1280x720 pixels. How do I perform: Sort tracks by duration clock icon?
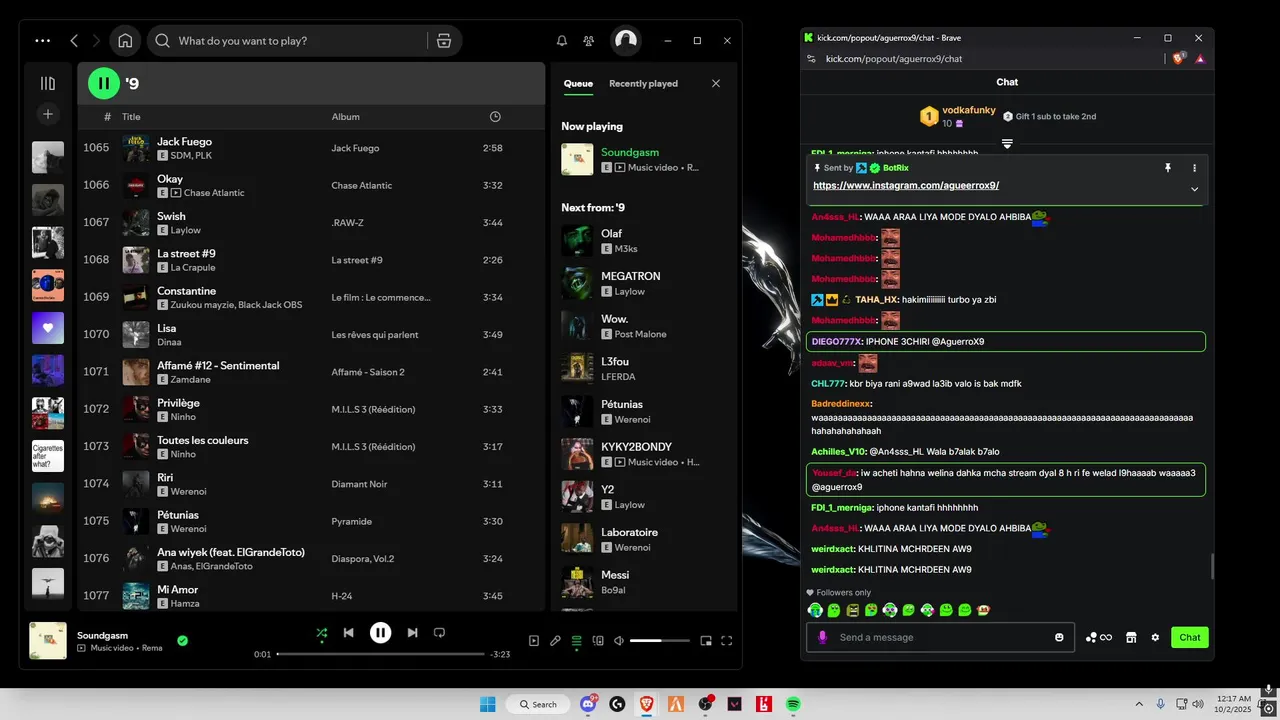click(x=495, y=117)
